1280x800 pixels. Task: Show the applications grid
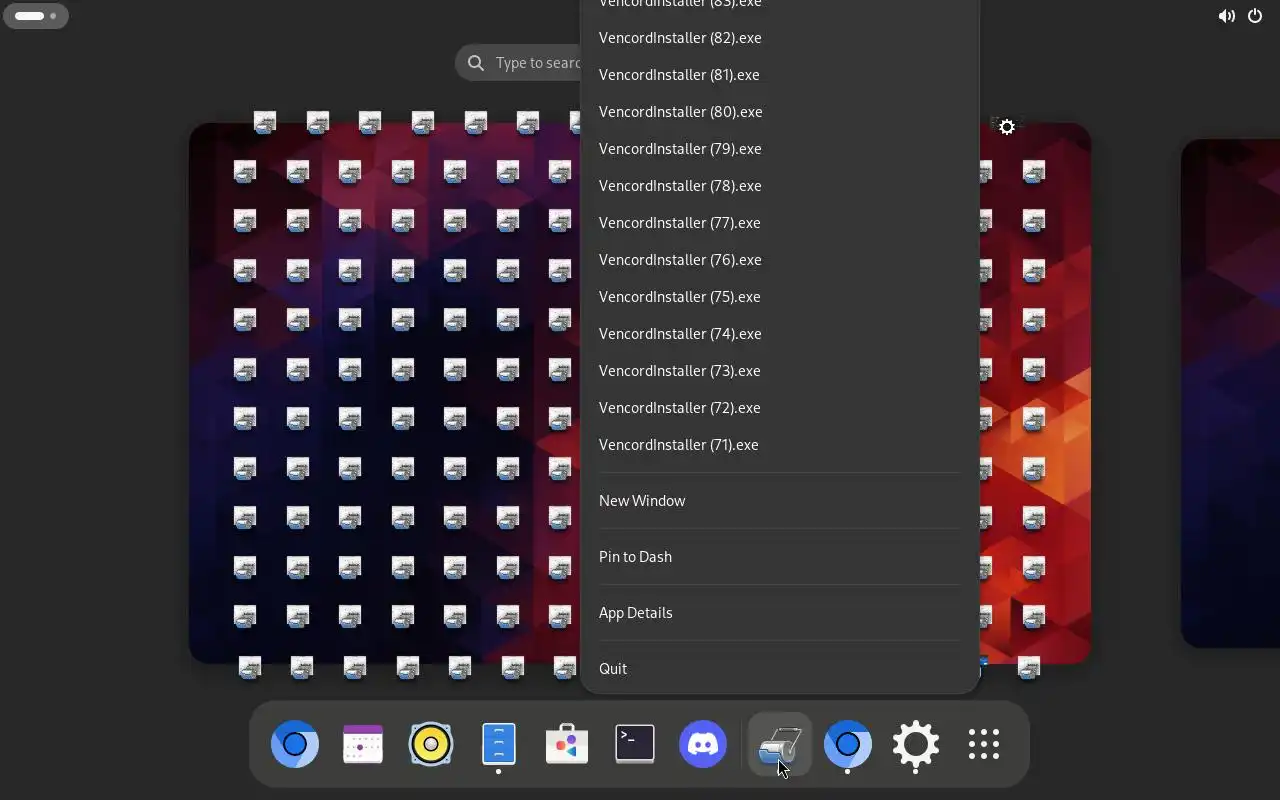pyautogui.click(x=984, y=744)
